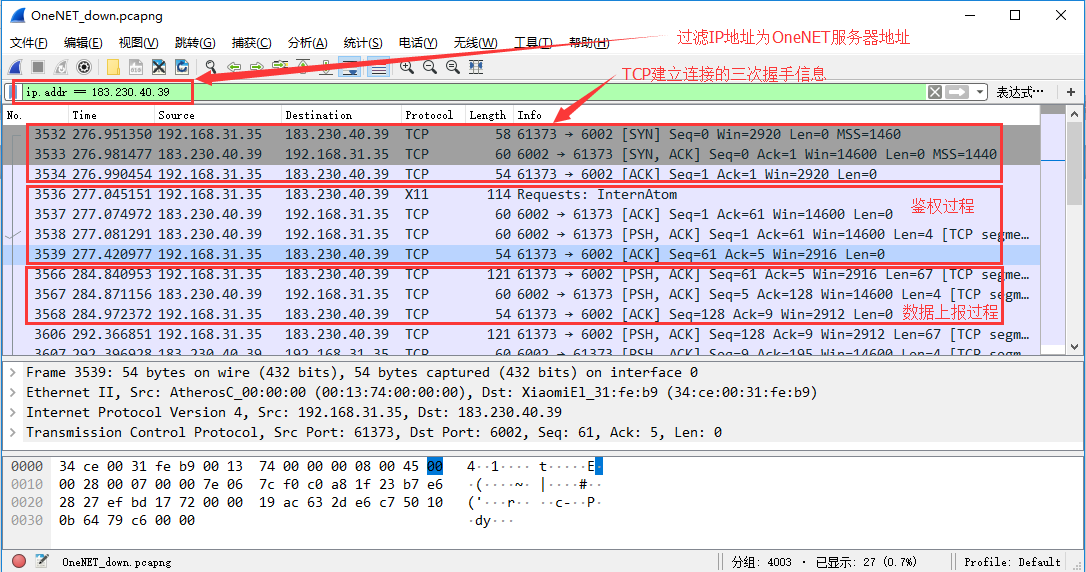Sort by the Protocol column header

pos(433,115)
